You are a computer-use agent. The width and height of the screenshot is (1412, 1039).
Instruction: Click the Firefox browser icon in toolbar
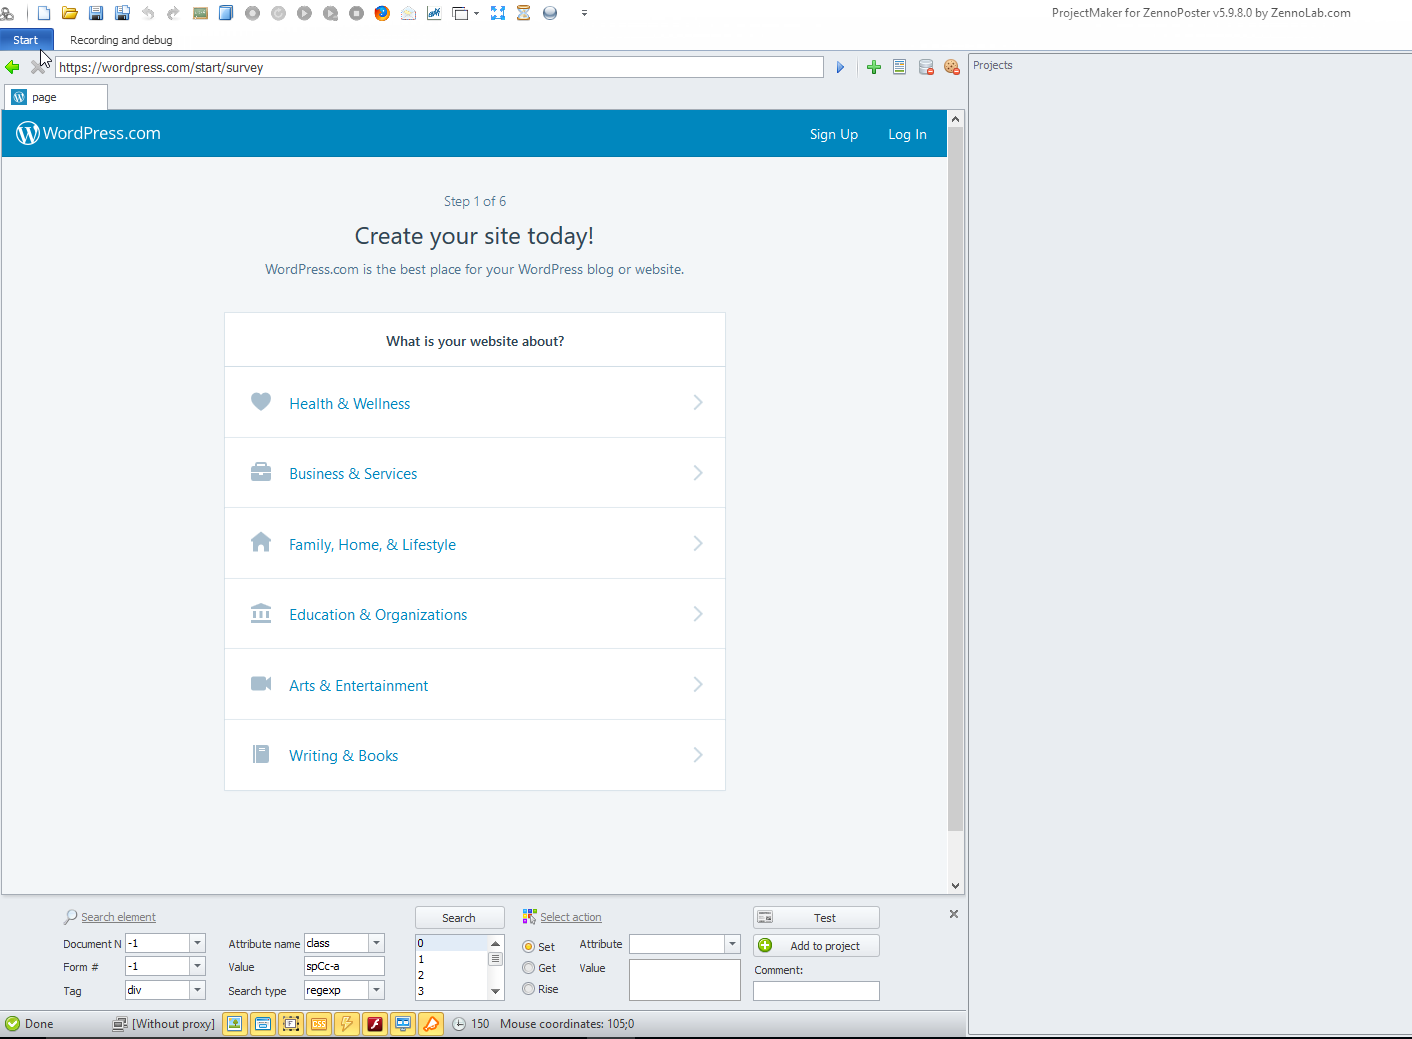(x=382, y=13)
